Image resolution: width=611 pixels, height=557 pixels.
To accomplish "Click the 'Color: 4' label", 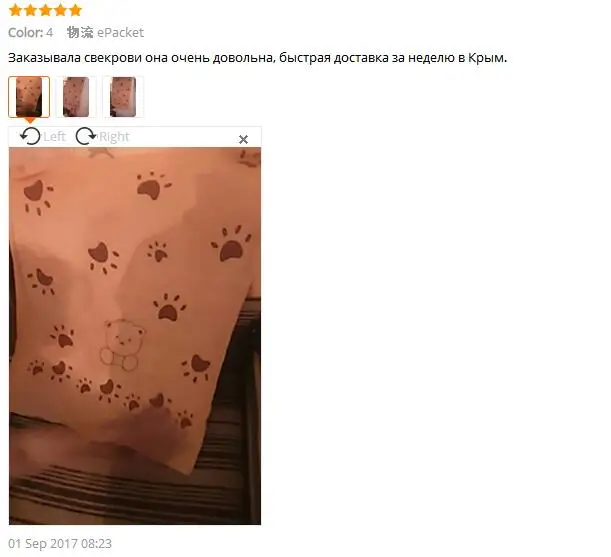I will pyautogui.click(x=30, y=32).
